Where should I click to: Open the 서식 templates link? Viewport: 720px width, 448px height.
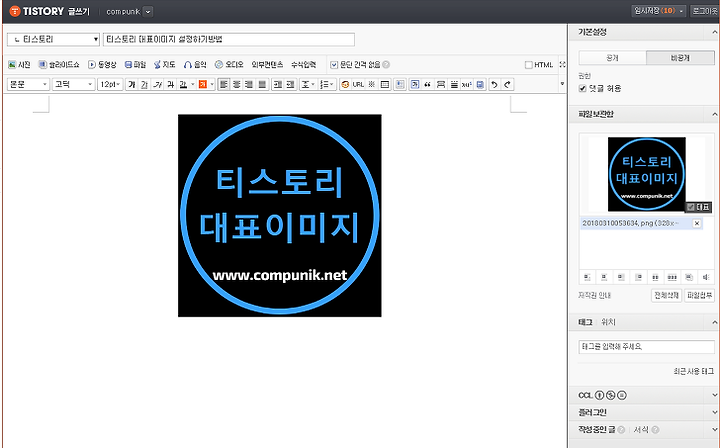(641, 430)
